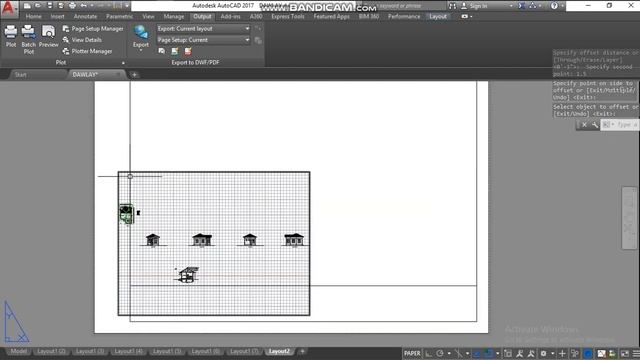
Task: Click the Export globe icon
Action: [x=141, y=32]
